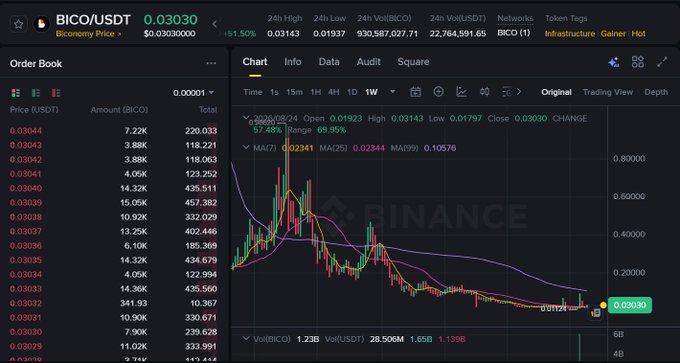
Task: Select the Time chart interval
Action: coord(253,92)
